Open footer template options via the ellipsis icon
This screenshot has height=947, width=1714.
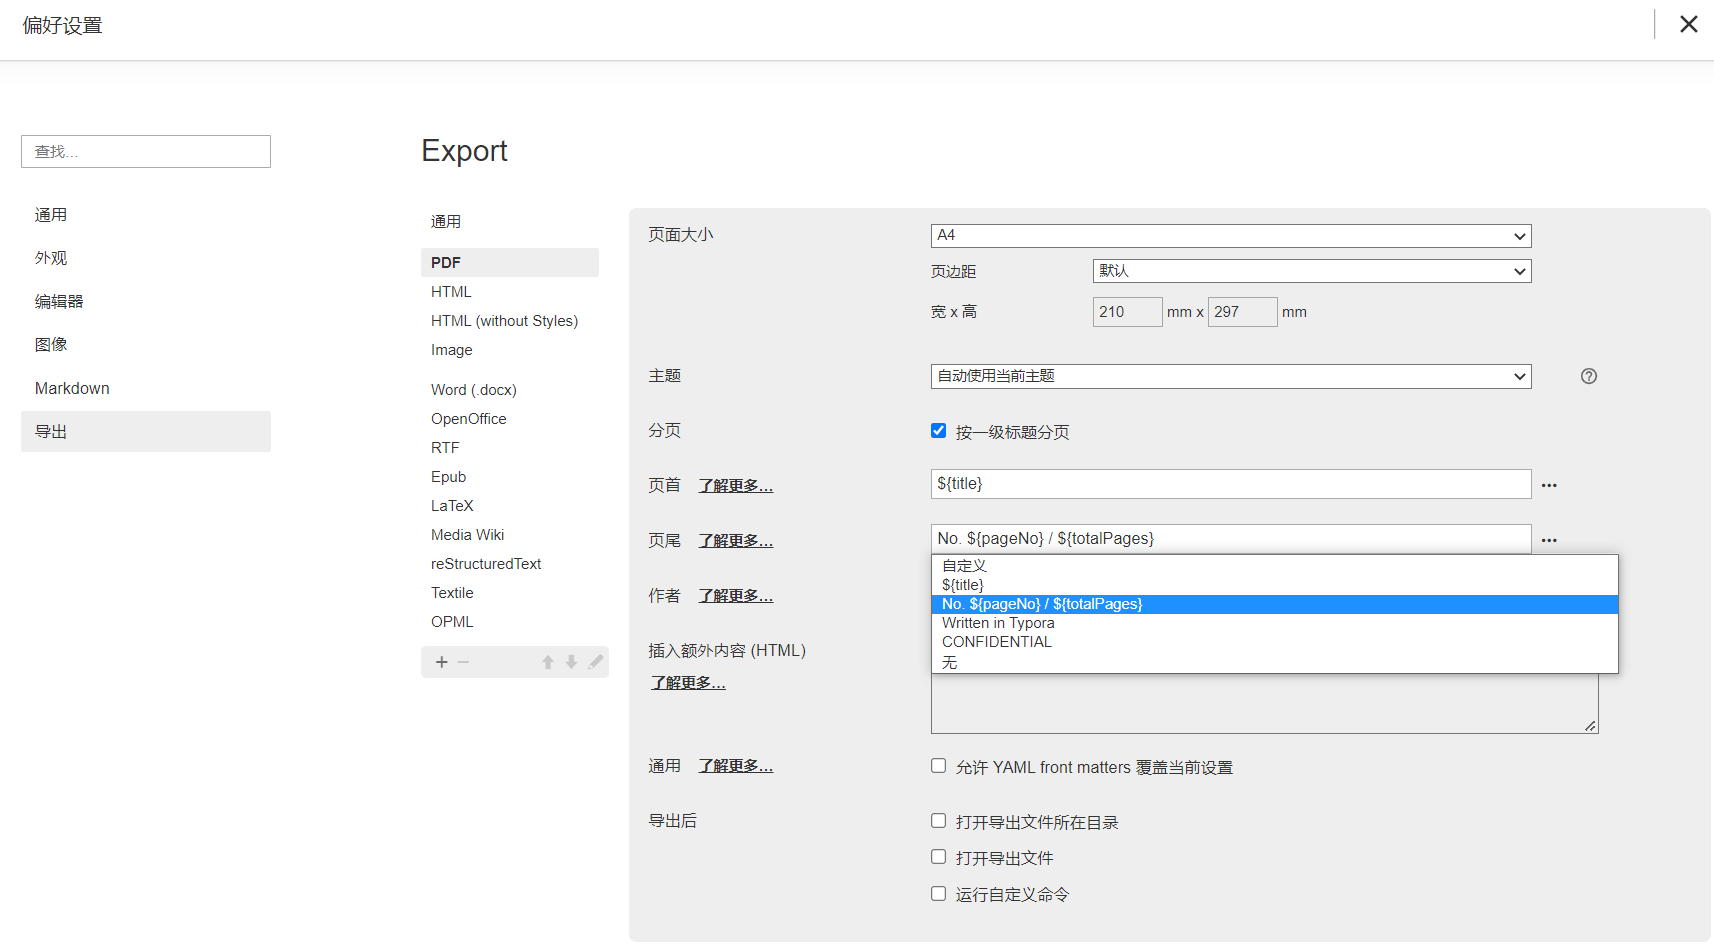tap(1549, 540)
